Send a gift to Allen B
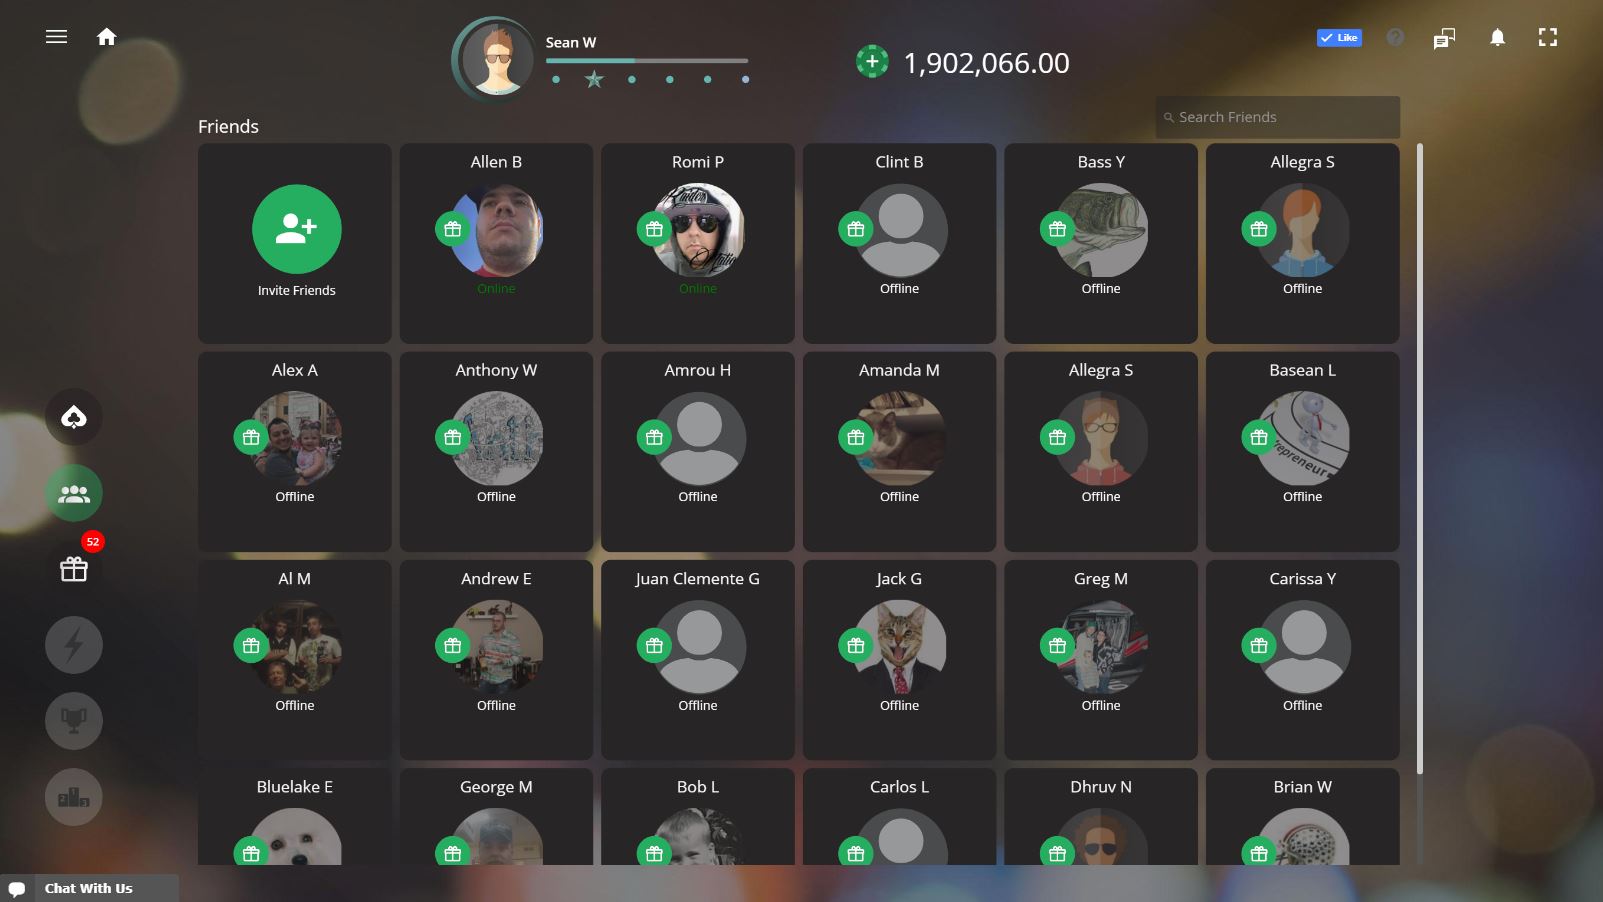 coord(453,230)
